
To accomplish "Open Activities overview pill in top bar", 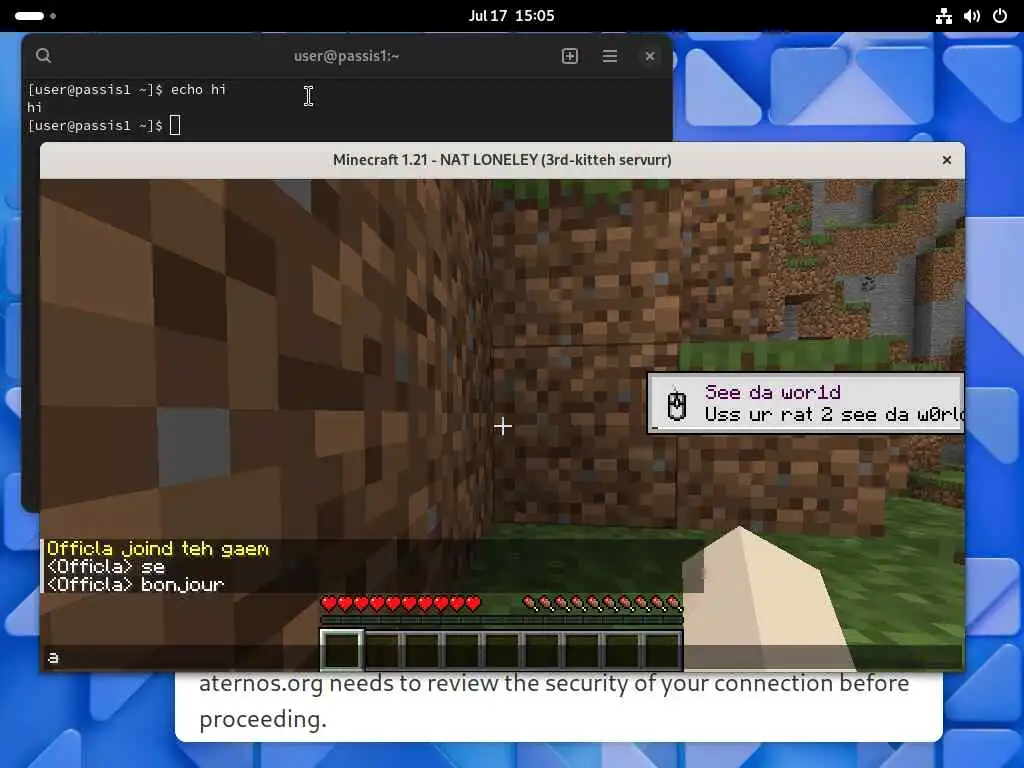I will pos(35,16).
